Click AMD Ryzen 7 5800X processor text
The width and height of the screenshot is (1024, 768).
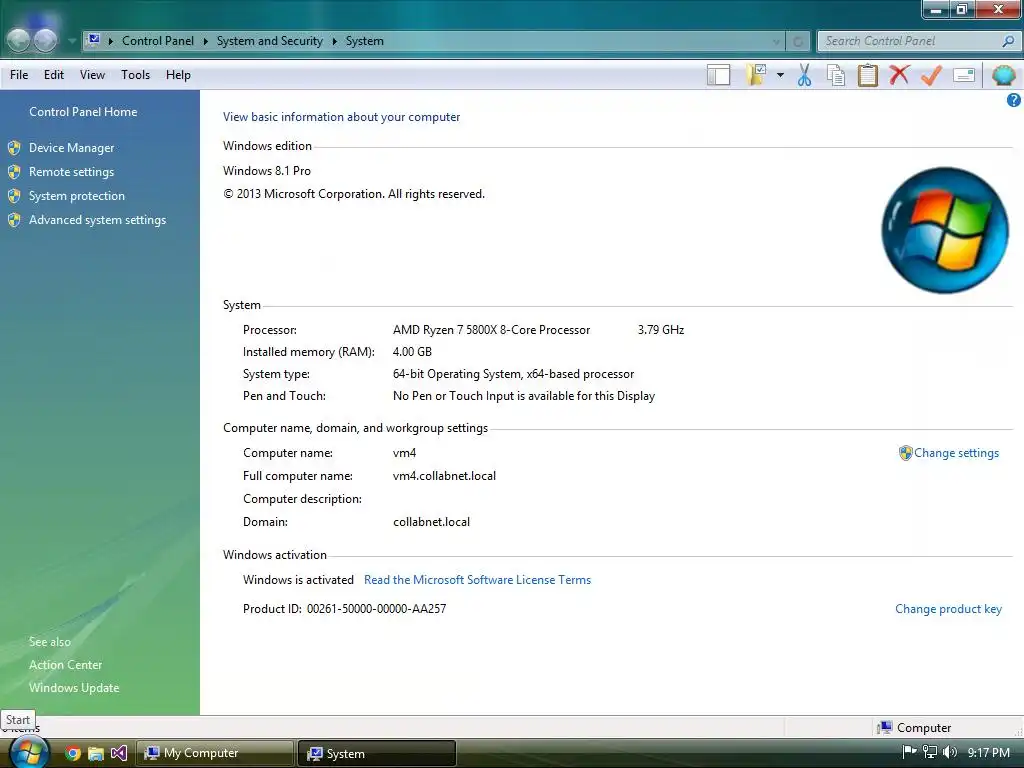(x=491, y=330)
